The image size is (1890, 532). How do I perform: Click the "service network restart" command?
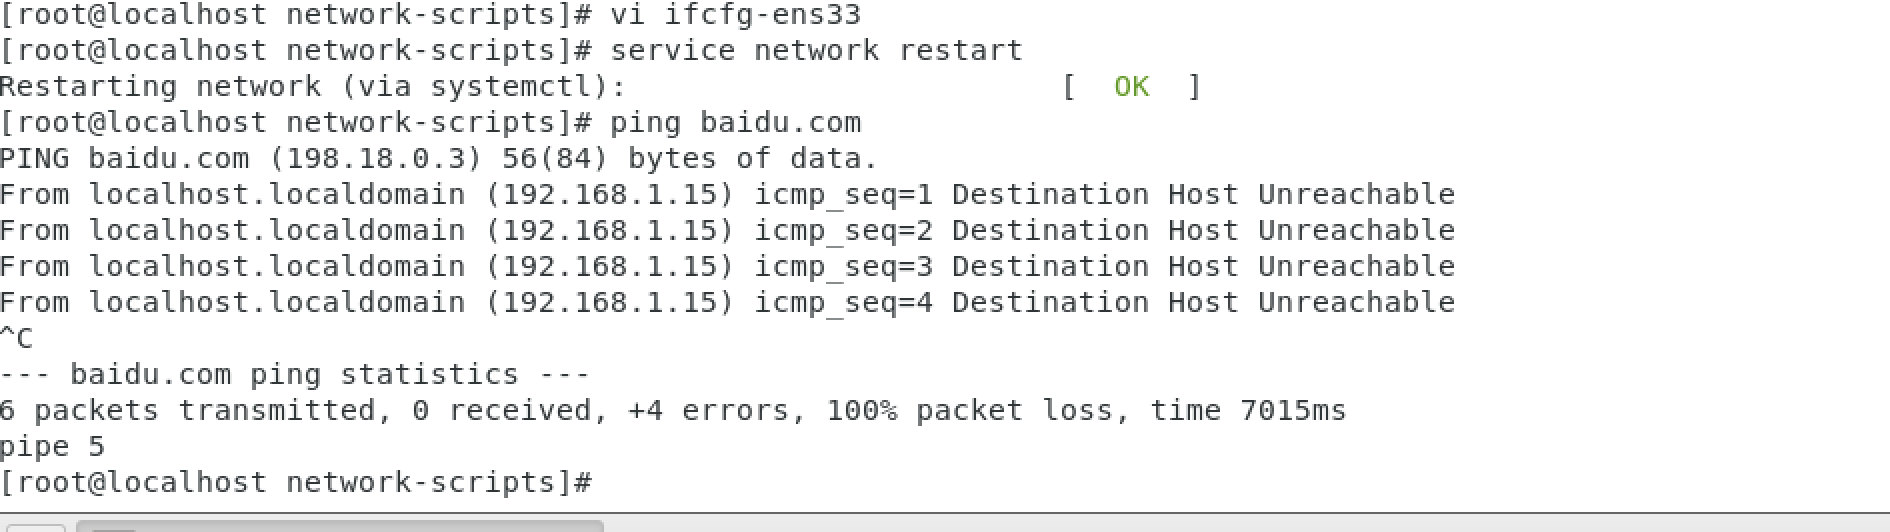point(816,51)
